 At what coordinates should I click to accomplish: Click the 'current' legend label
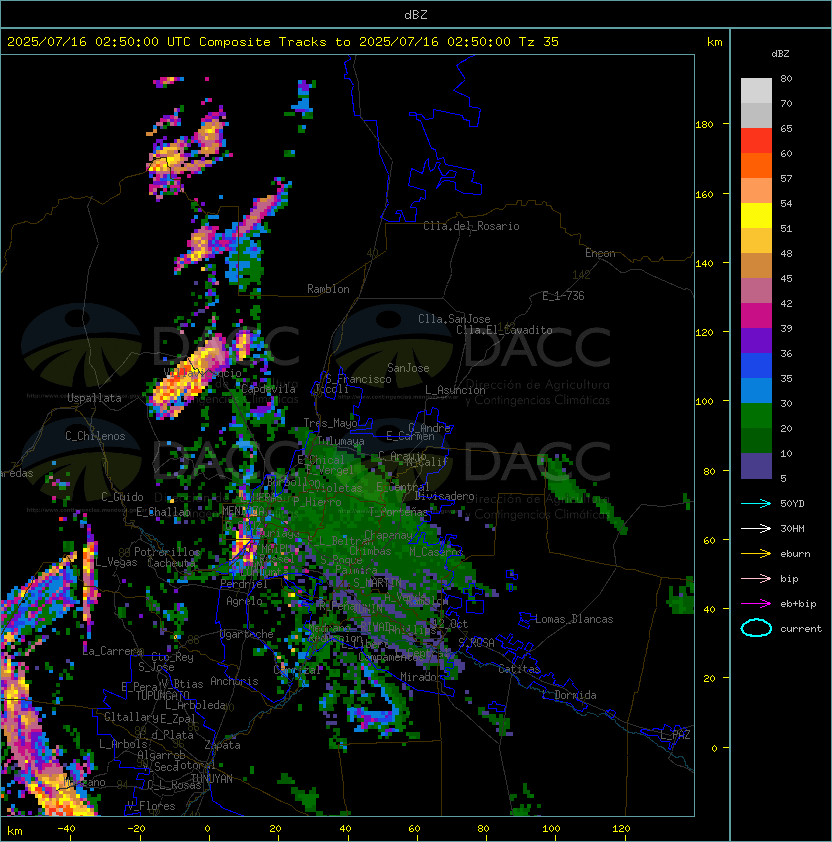tap(801, 629)
